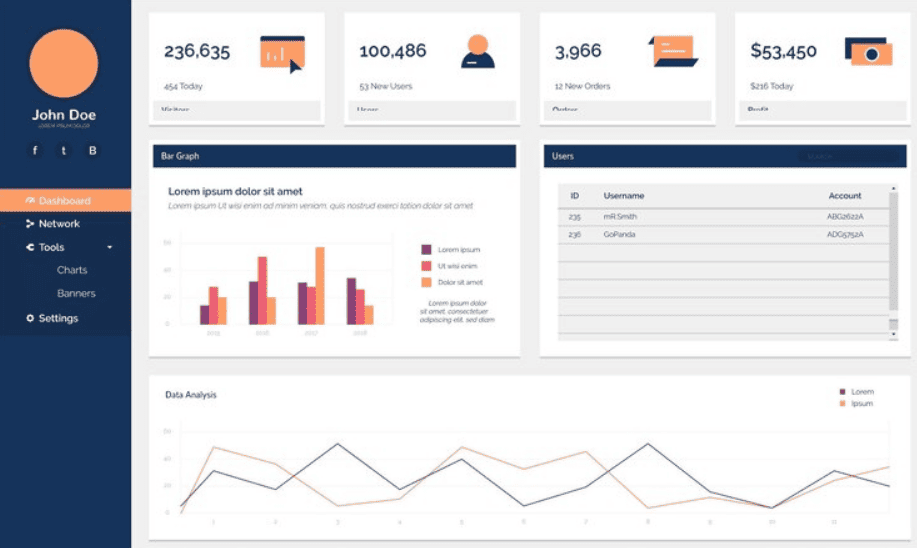
Task: Click the purple 'Lorem ipsum' legend swatch
Action: tap(426, 249)
